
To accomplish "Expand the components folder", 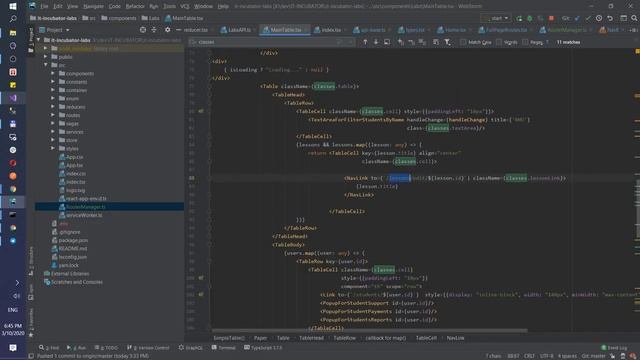I will pyautogui.click(x=53, y=73).
